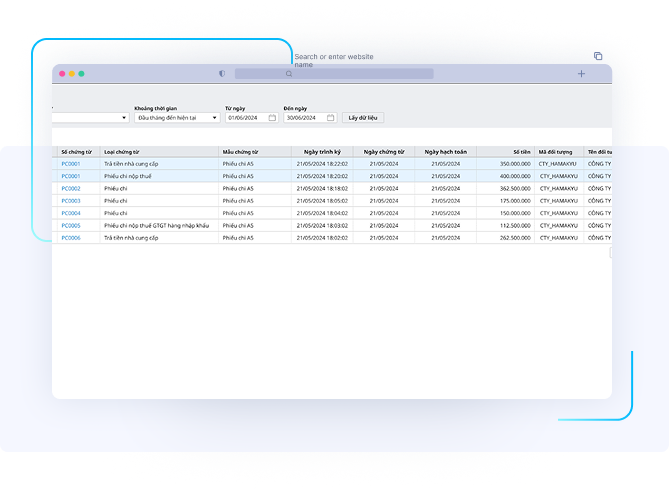Viewport: 669px width, 489px height.
Task: Open voucher link PC0003
Action: [71, 201]
